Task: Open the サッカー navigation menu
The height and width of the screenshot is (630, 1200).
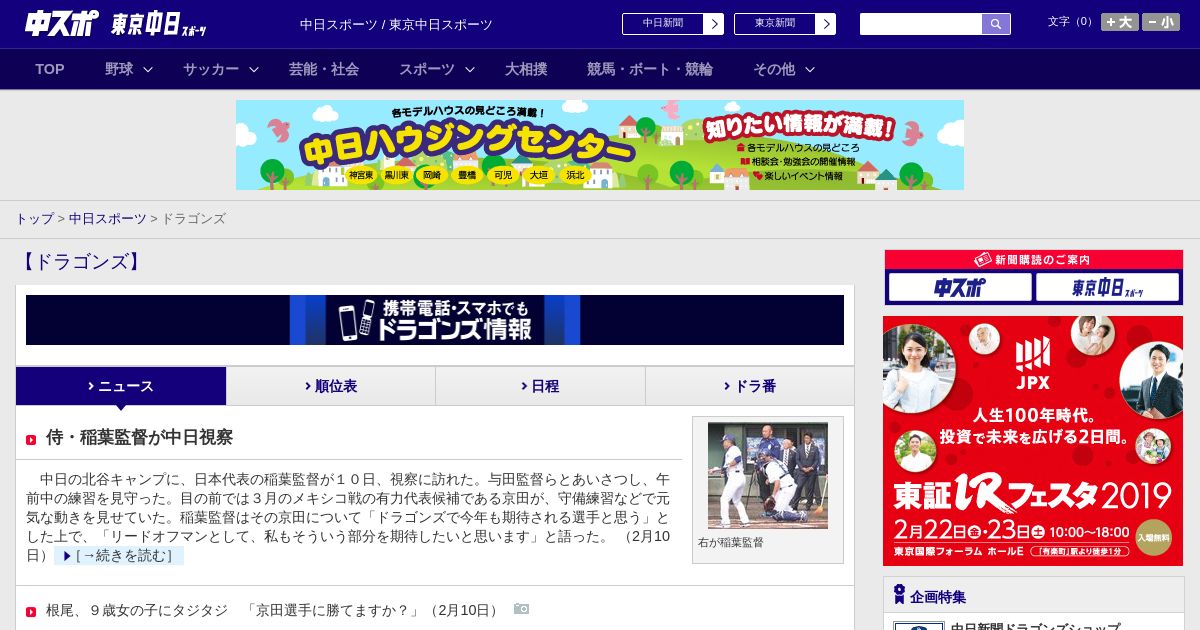Action: [221, 69]
